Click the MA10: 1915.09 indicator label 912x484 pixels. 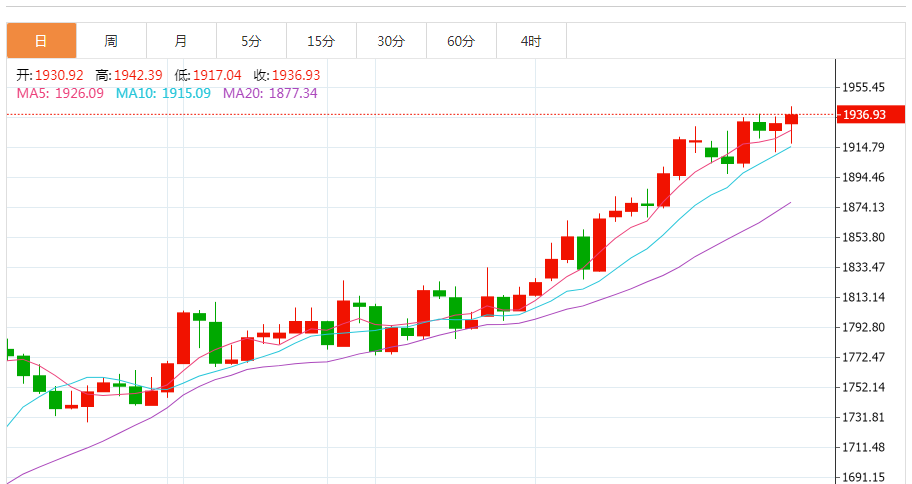(163, 93)
